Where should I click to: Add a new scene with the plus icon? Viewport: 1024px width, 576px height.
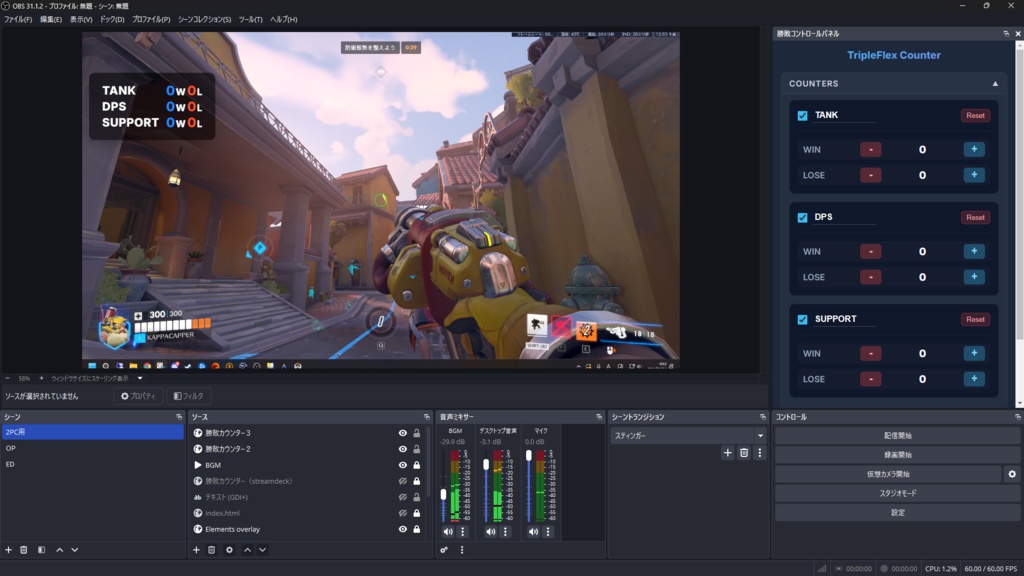[8, 550]
